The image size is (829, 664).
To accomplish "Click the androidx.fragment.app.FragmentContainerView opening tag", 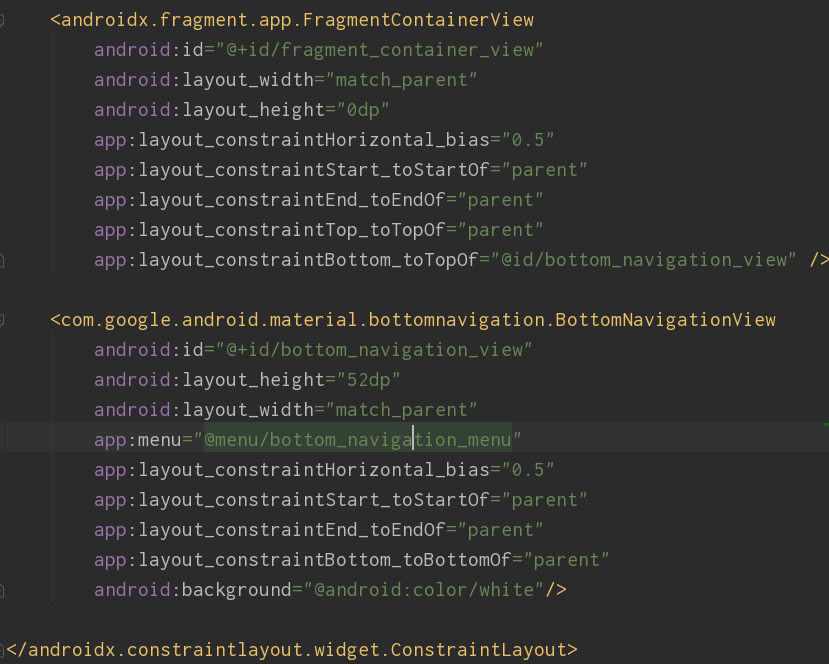I will coord(292,20).
